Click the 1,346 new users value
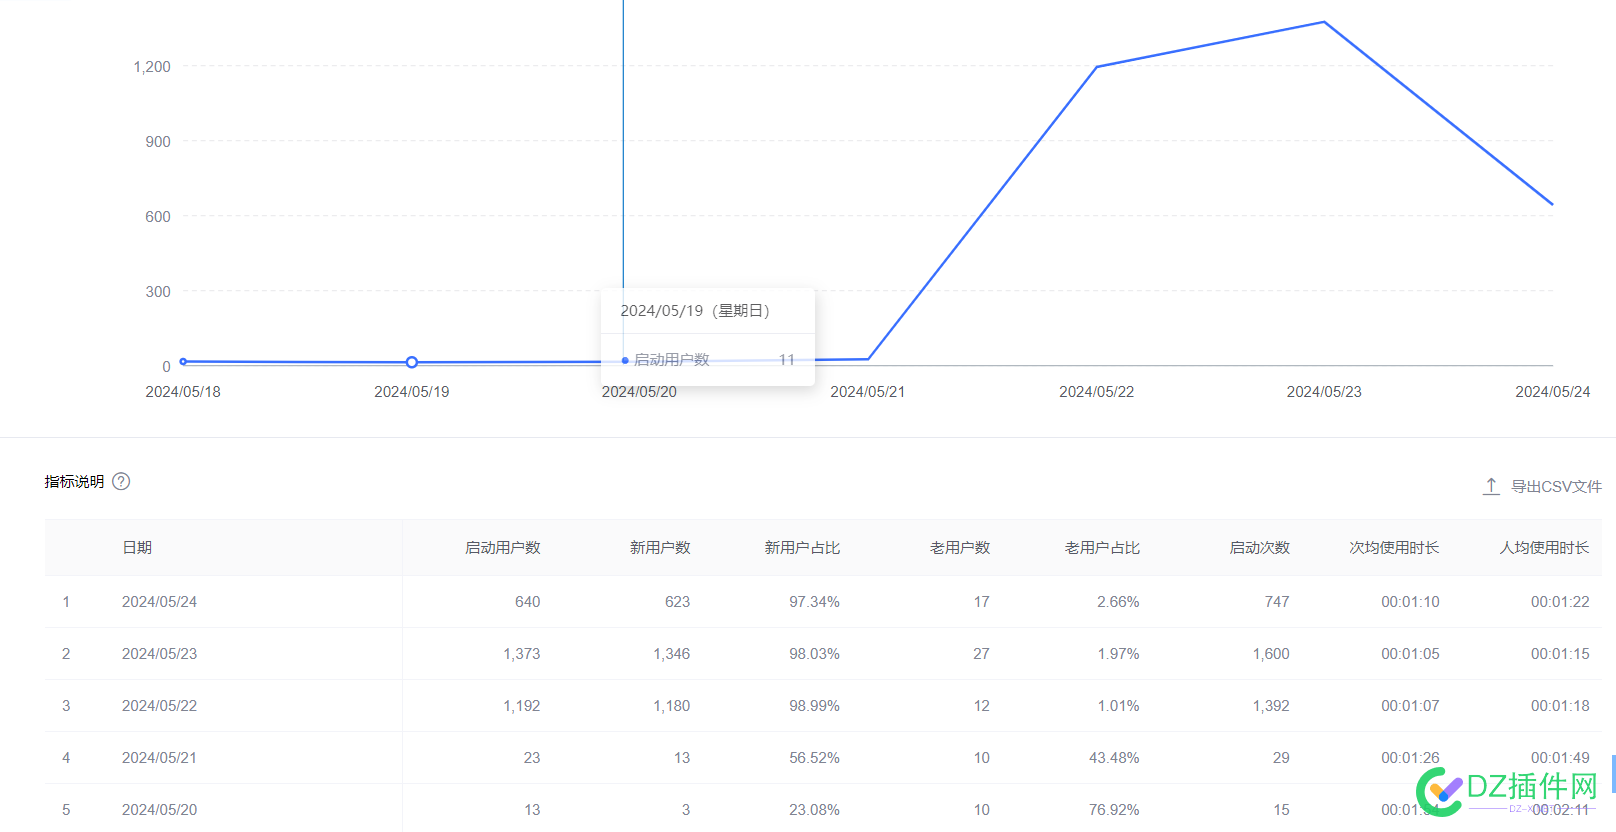The width and height of the screenshot is (1616, 832). point(671,653)
